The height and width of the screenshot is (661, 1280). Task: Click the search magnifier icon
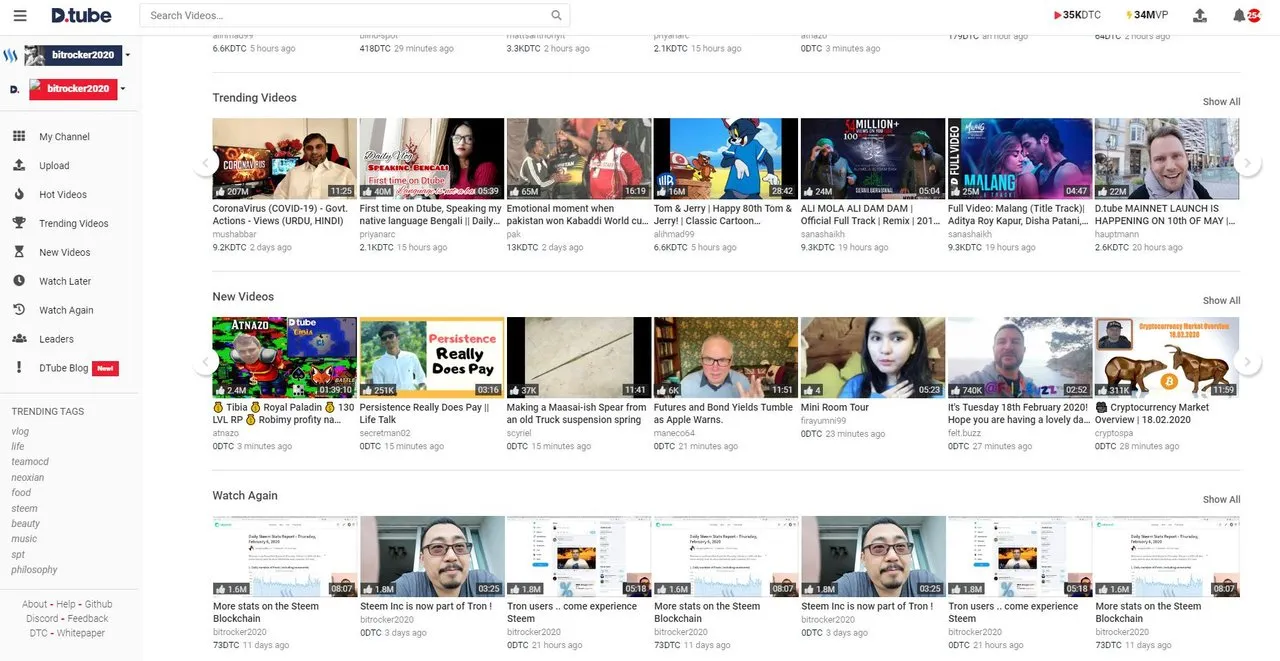point(557,15)
